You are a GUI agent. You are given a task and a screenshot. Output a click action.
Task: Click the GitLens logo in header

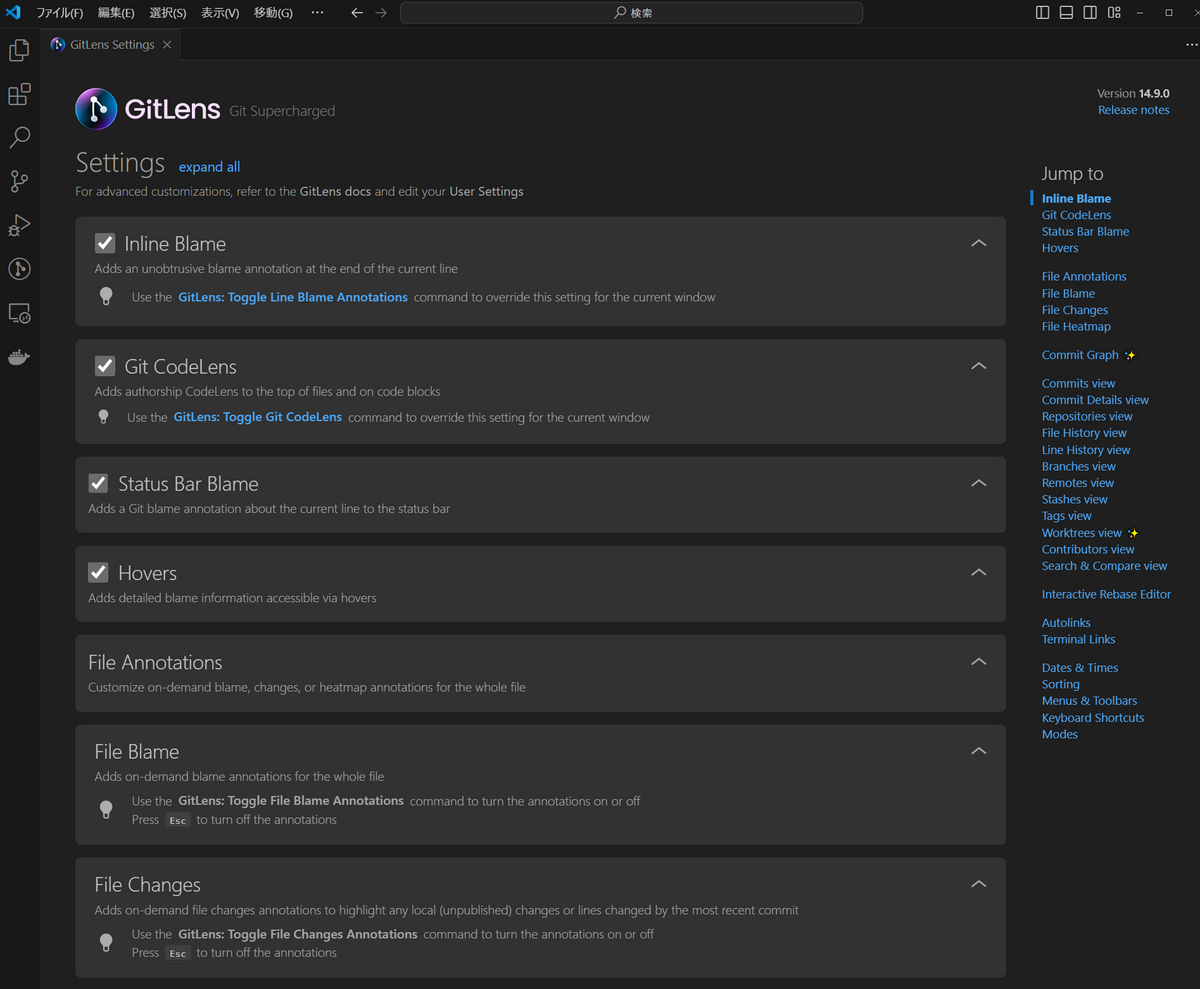(96, 109)
